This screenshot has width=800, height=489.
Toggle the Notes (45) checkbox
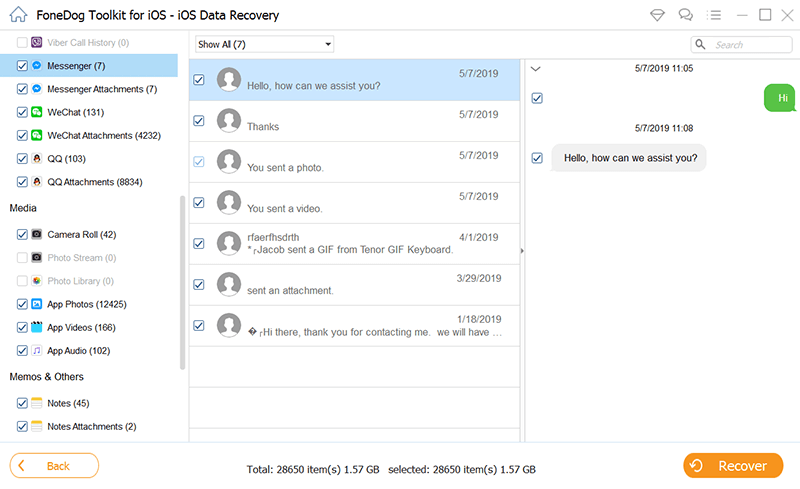click(x=22, y=403)
